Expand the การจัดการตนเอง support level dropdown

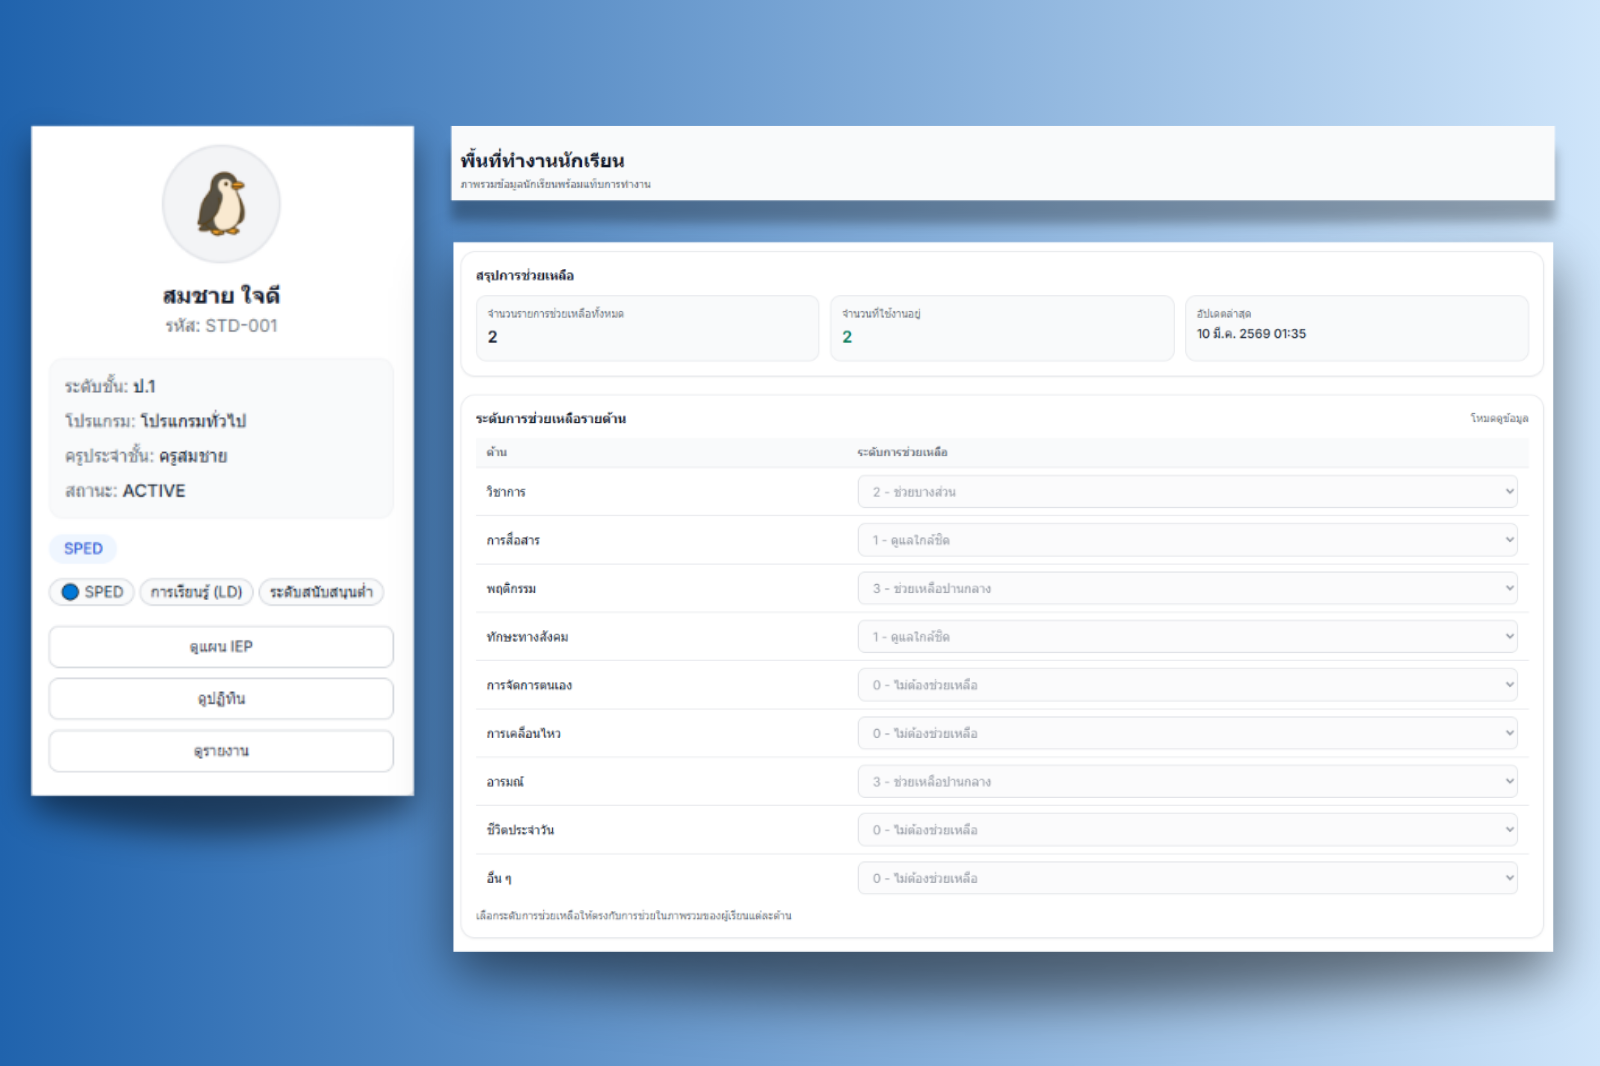pos(1187,685)
